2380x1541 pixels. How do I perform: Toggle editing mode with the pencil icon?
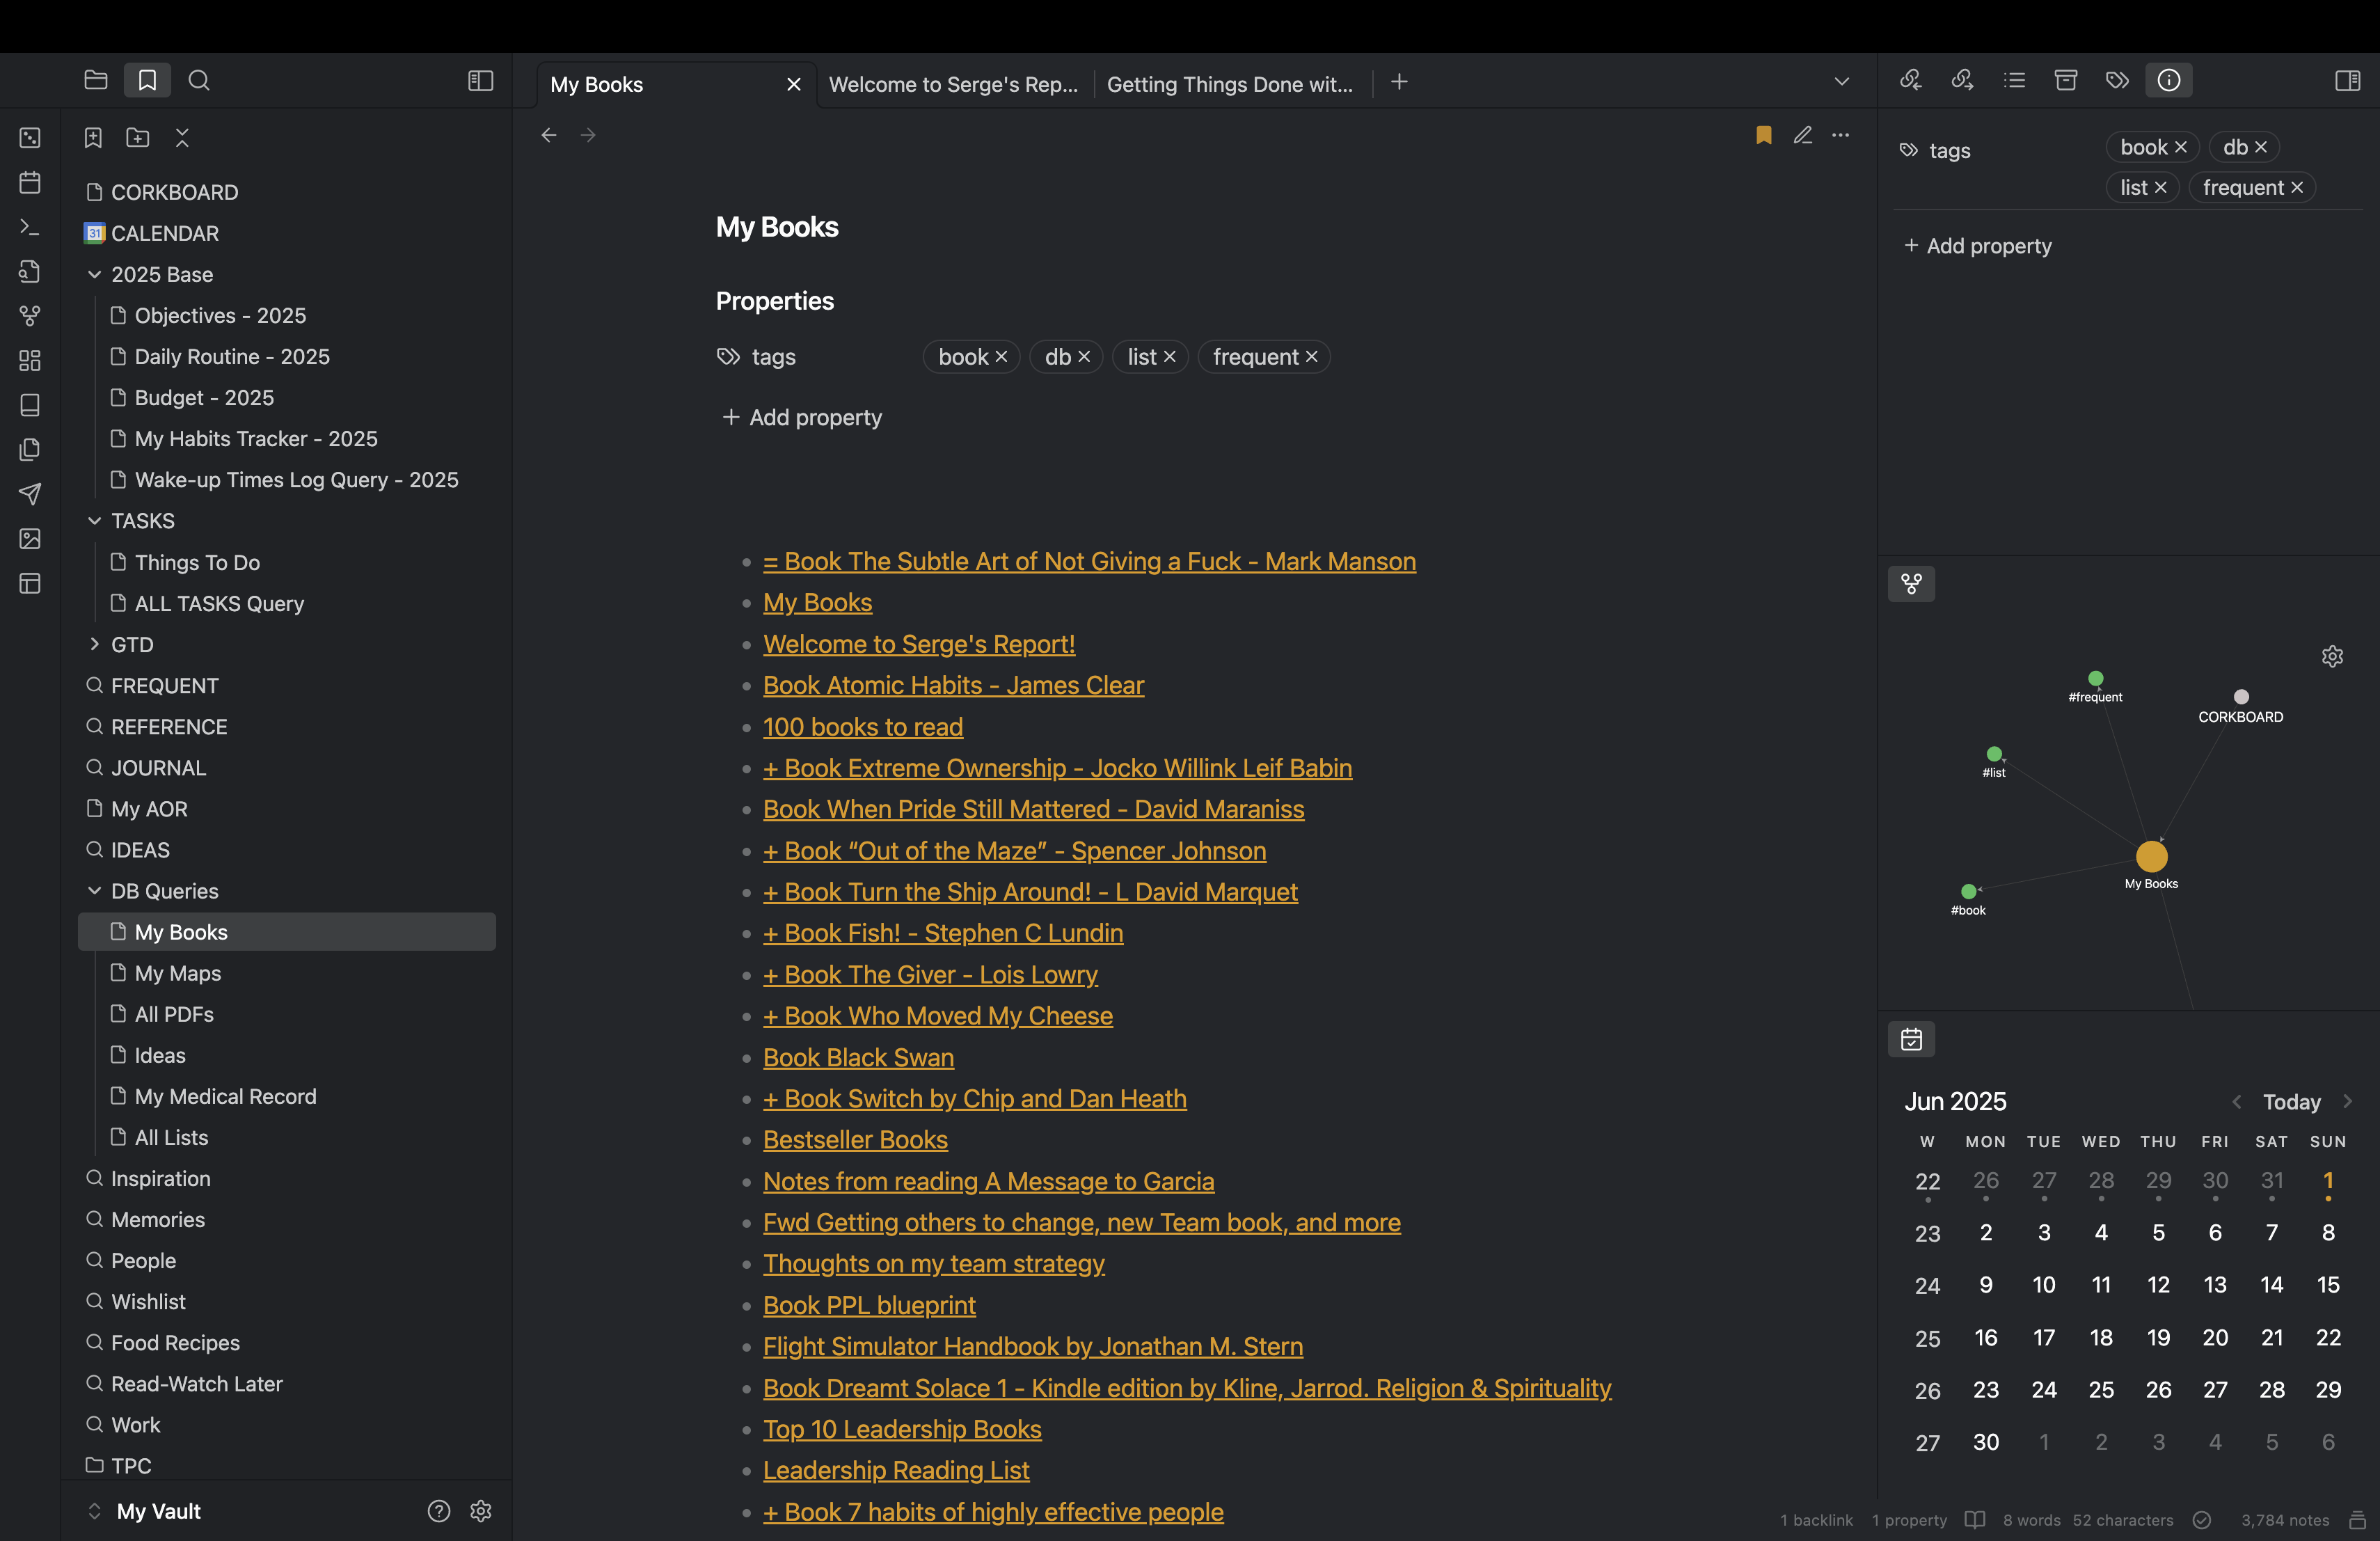click(x=1804, y=135)
